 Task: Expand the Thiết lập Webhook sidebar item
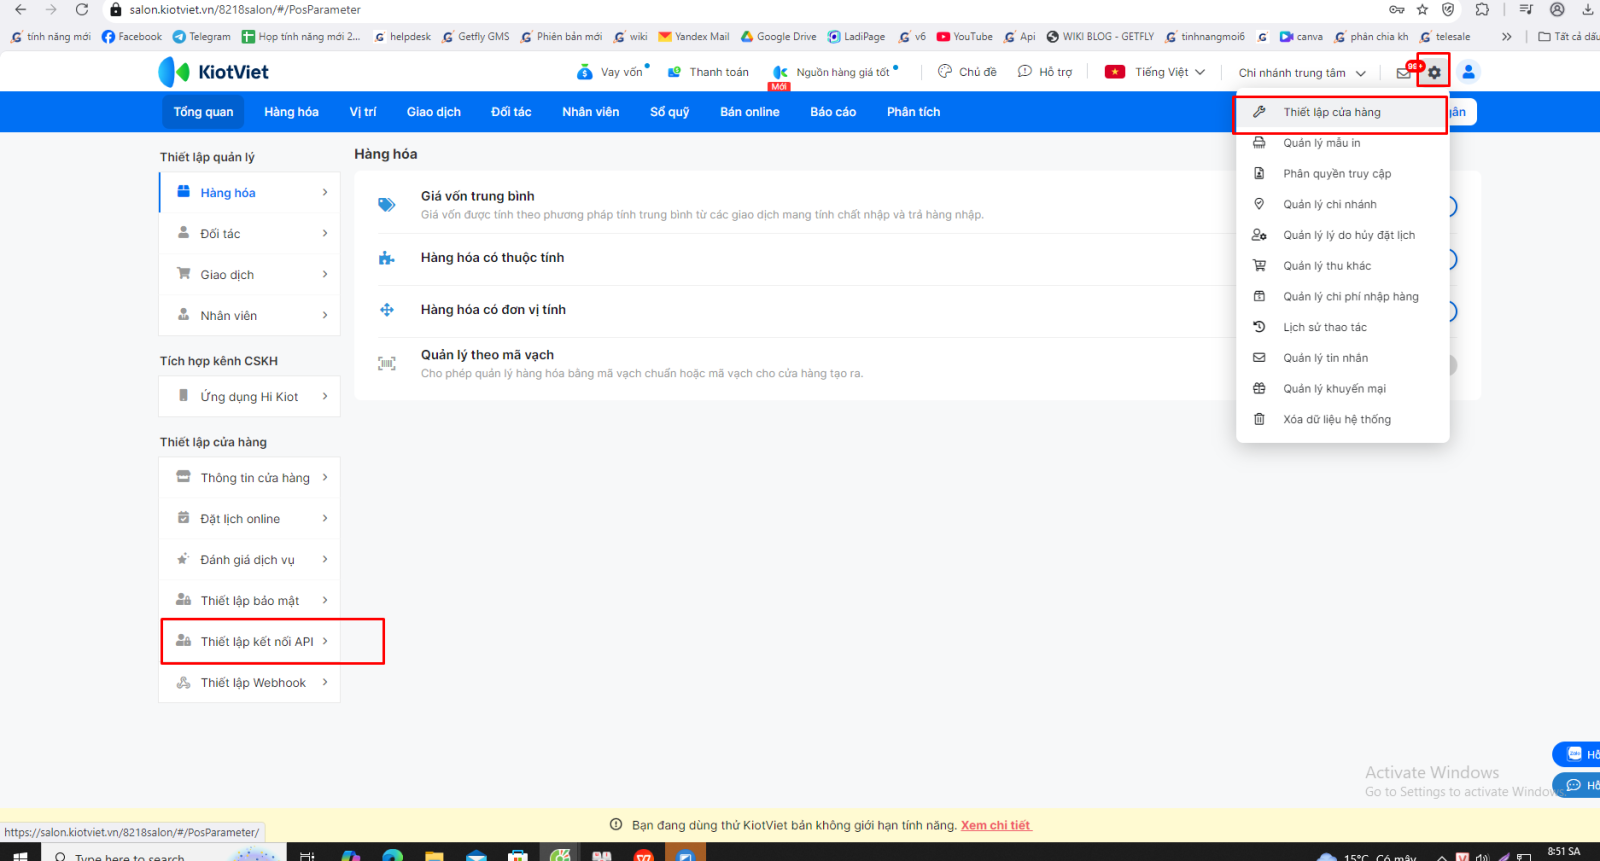click(x=253, y=683)
